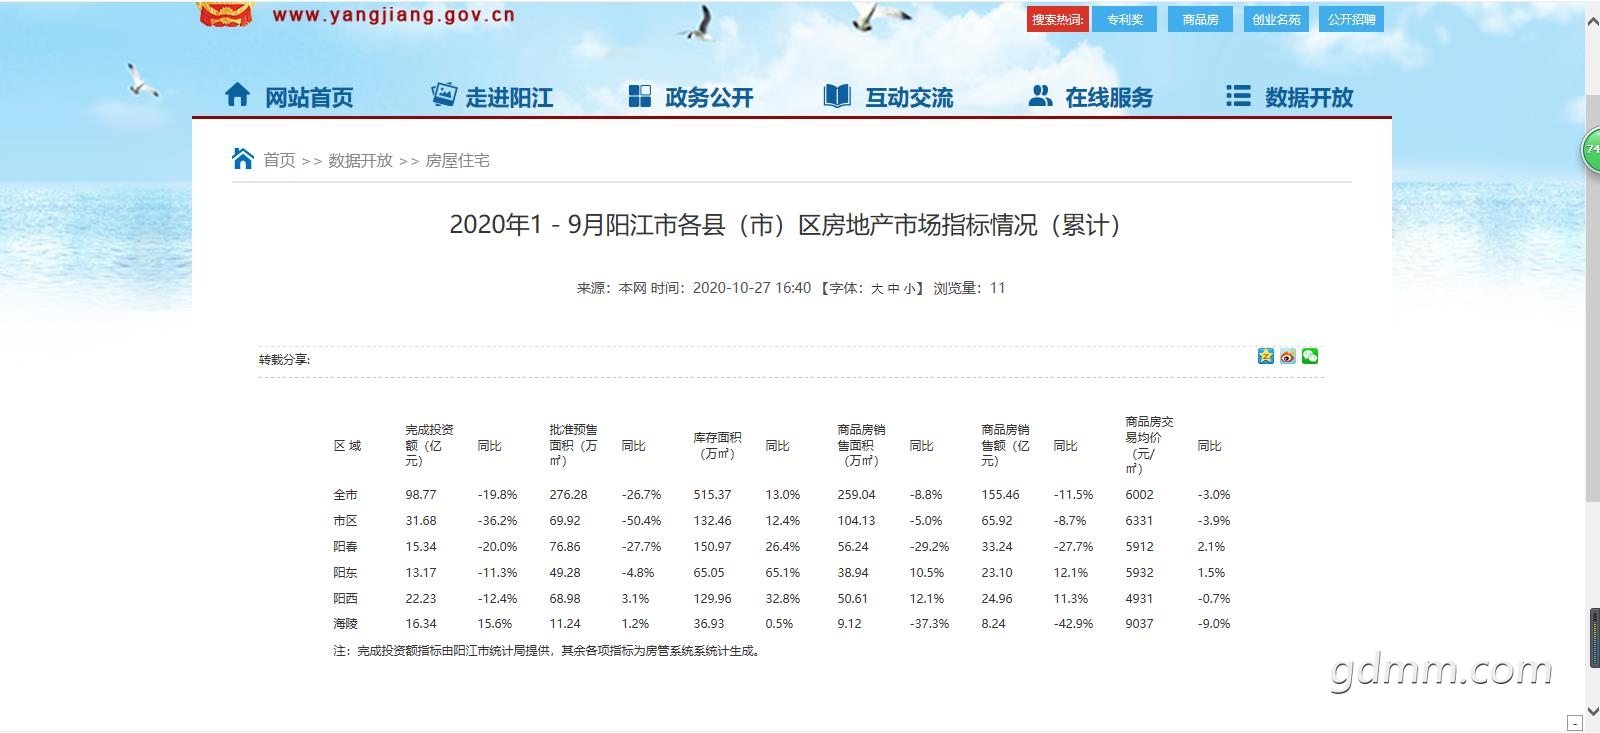Select the 阳东 row label
This screenshot has height=733, width=1600.
pos(345,573)
